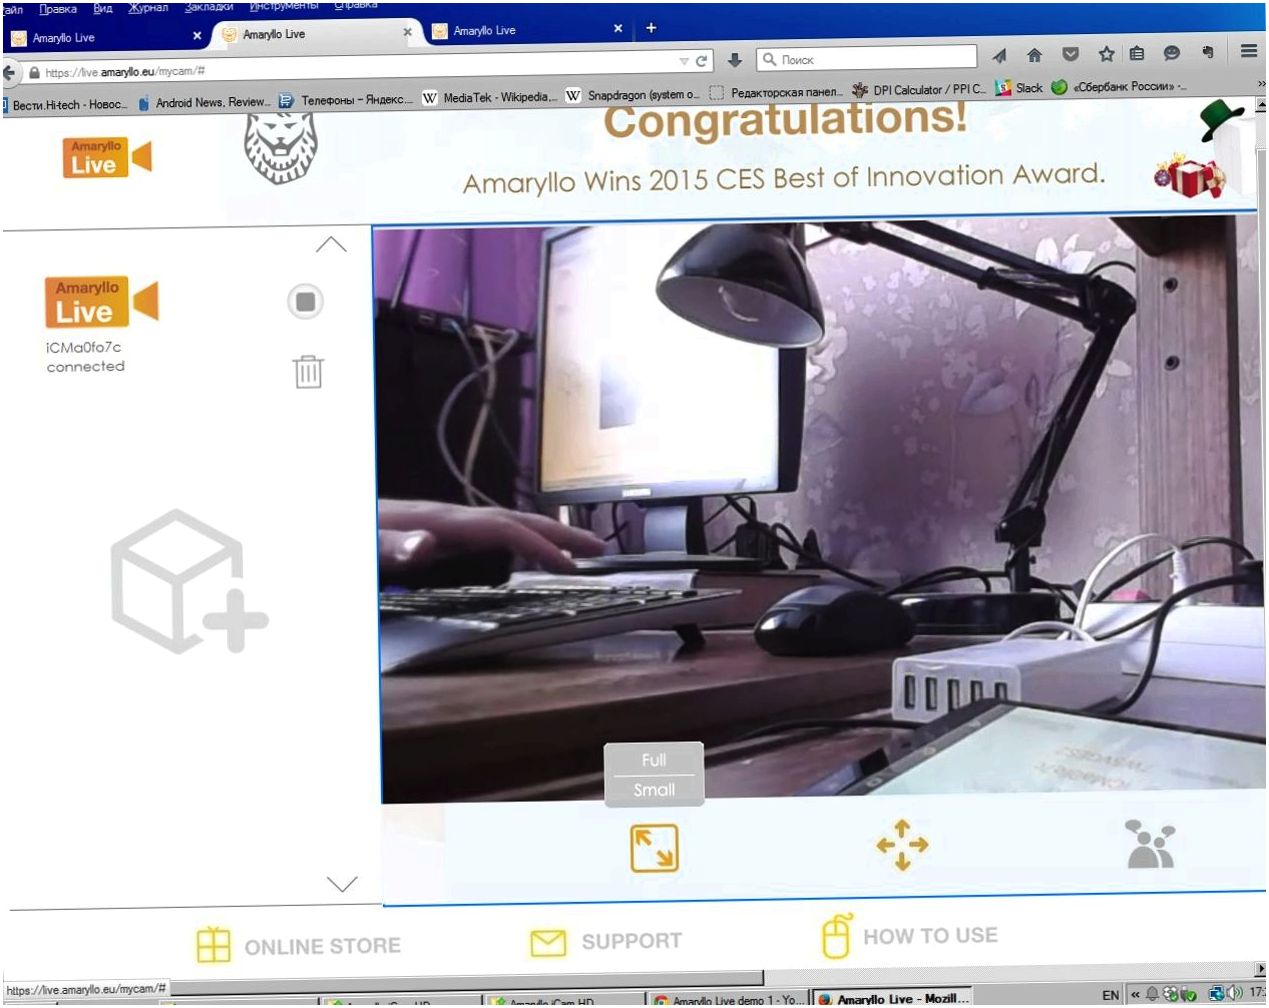This screenshot has height=1008, width=1269.
Task: Click the Amaryllo Live header logo
Action: 107,158
